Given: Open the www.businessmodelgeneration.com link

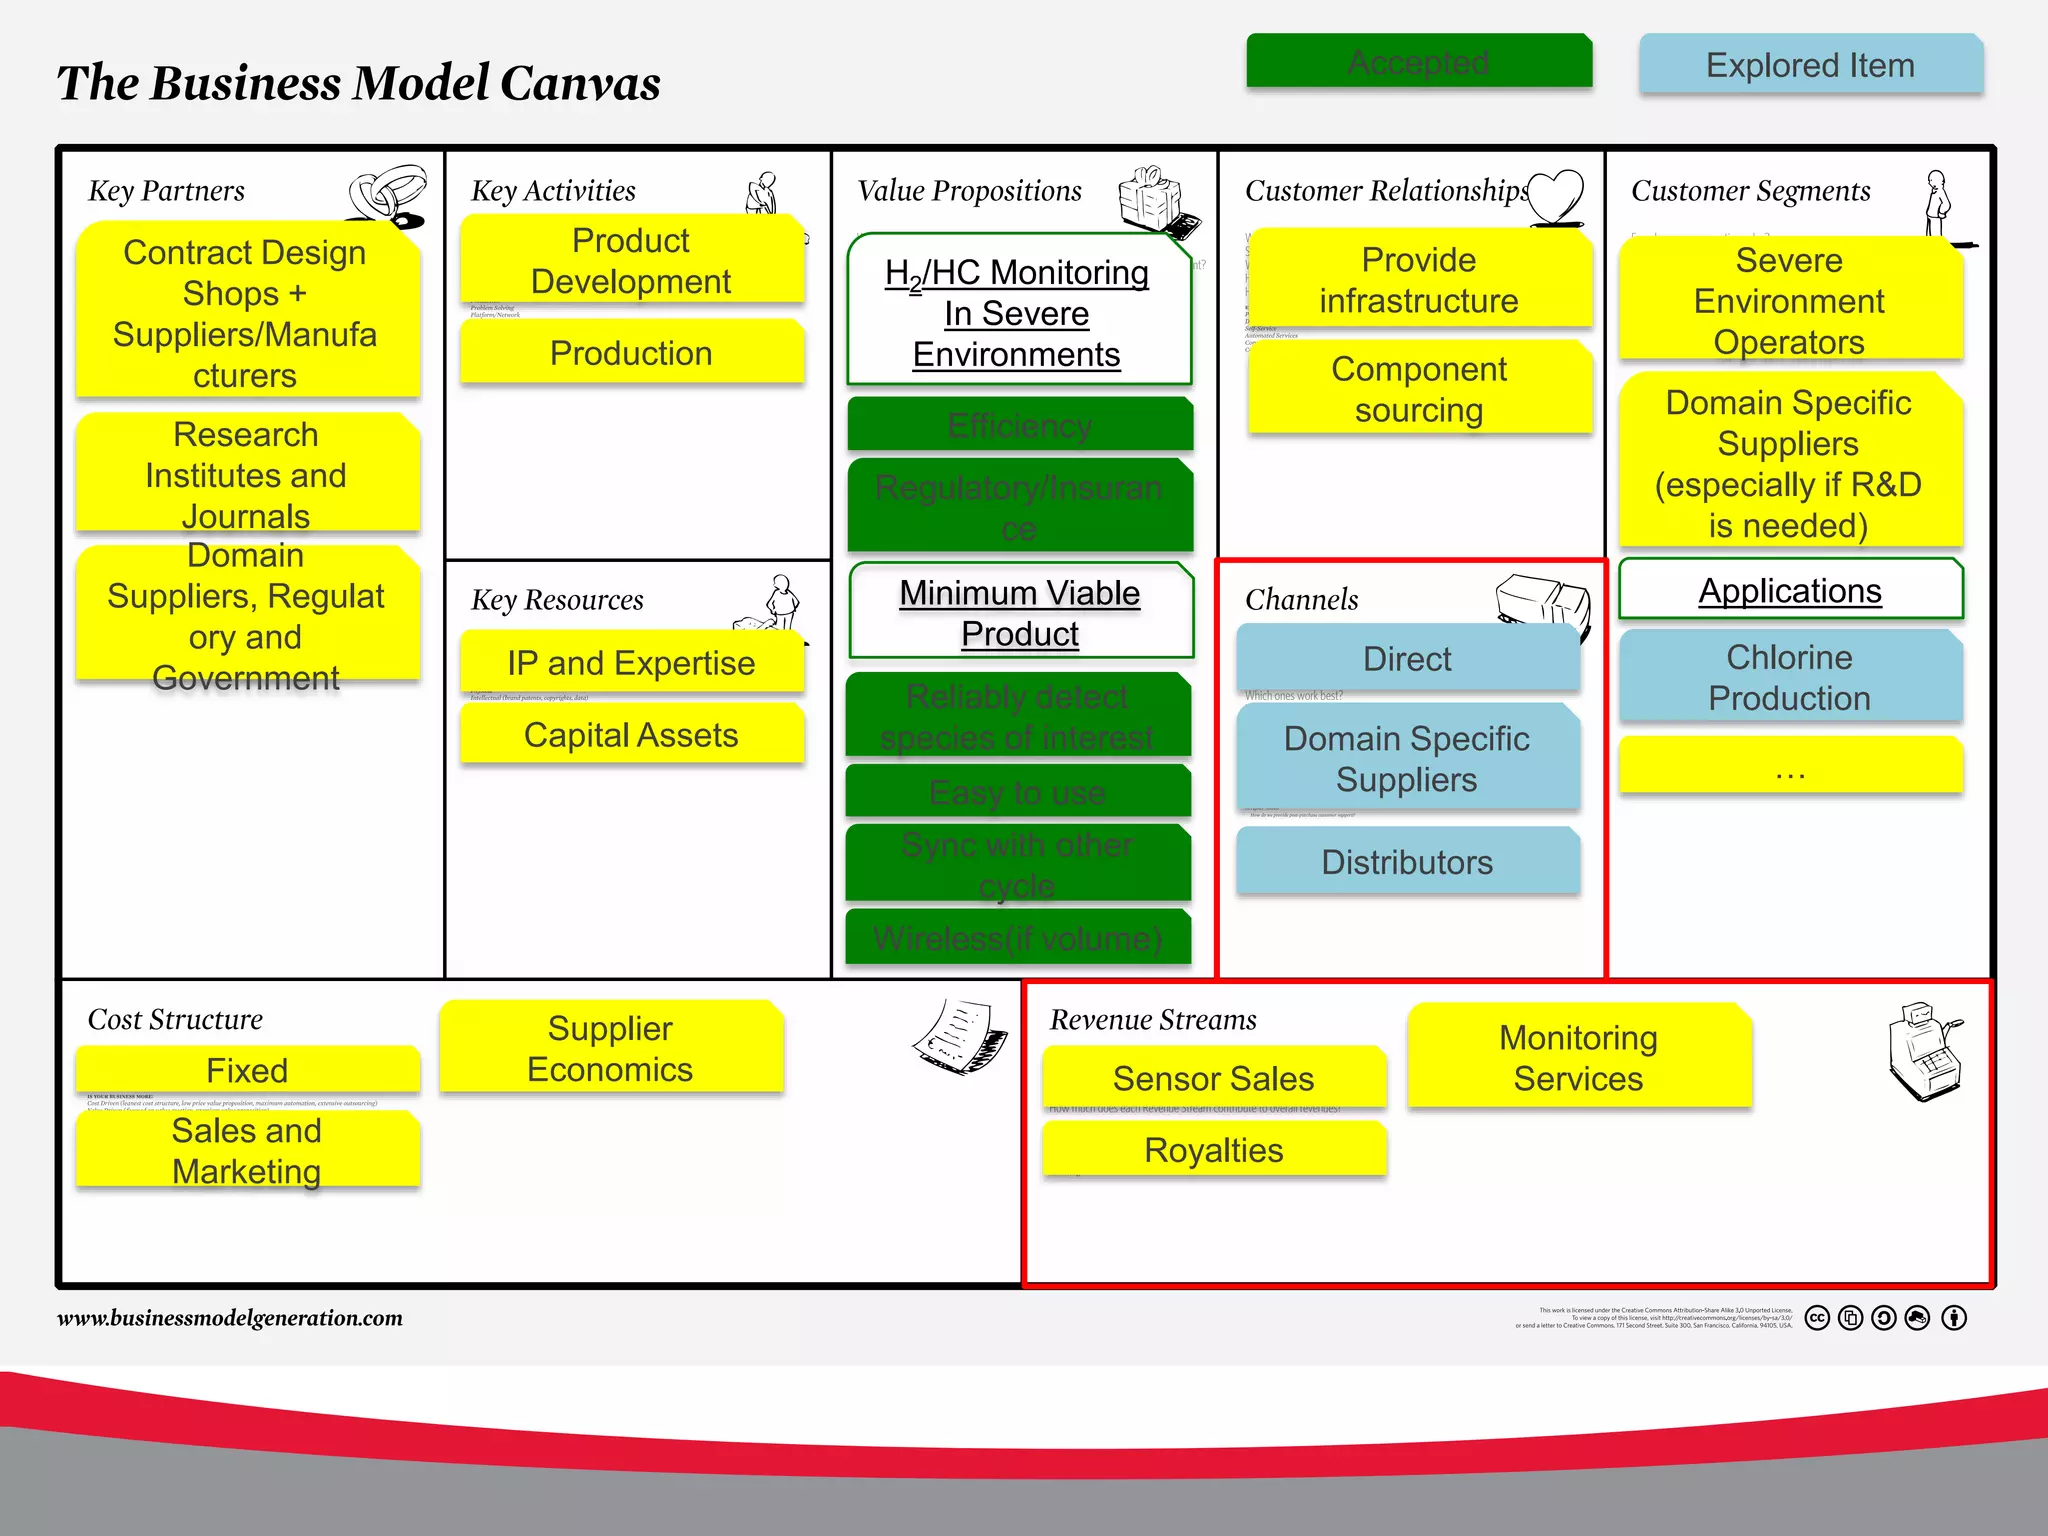Looking at the screenshot, I should click(229, 1318).
